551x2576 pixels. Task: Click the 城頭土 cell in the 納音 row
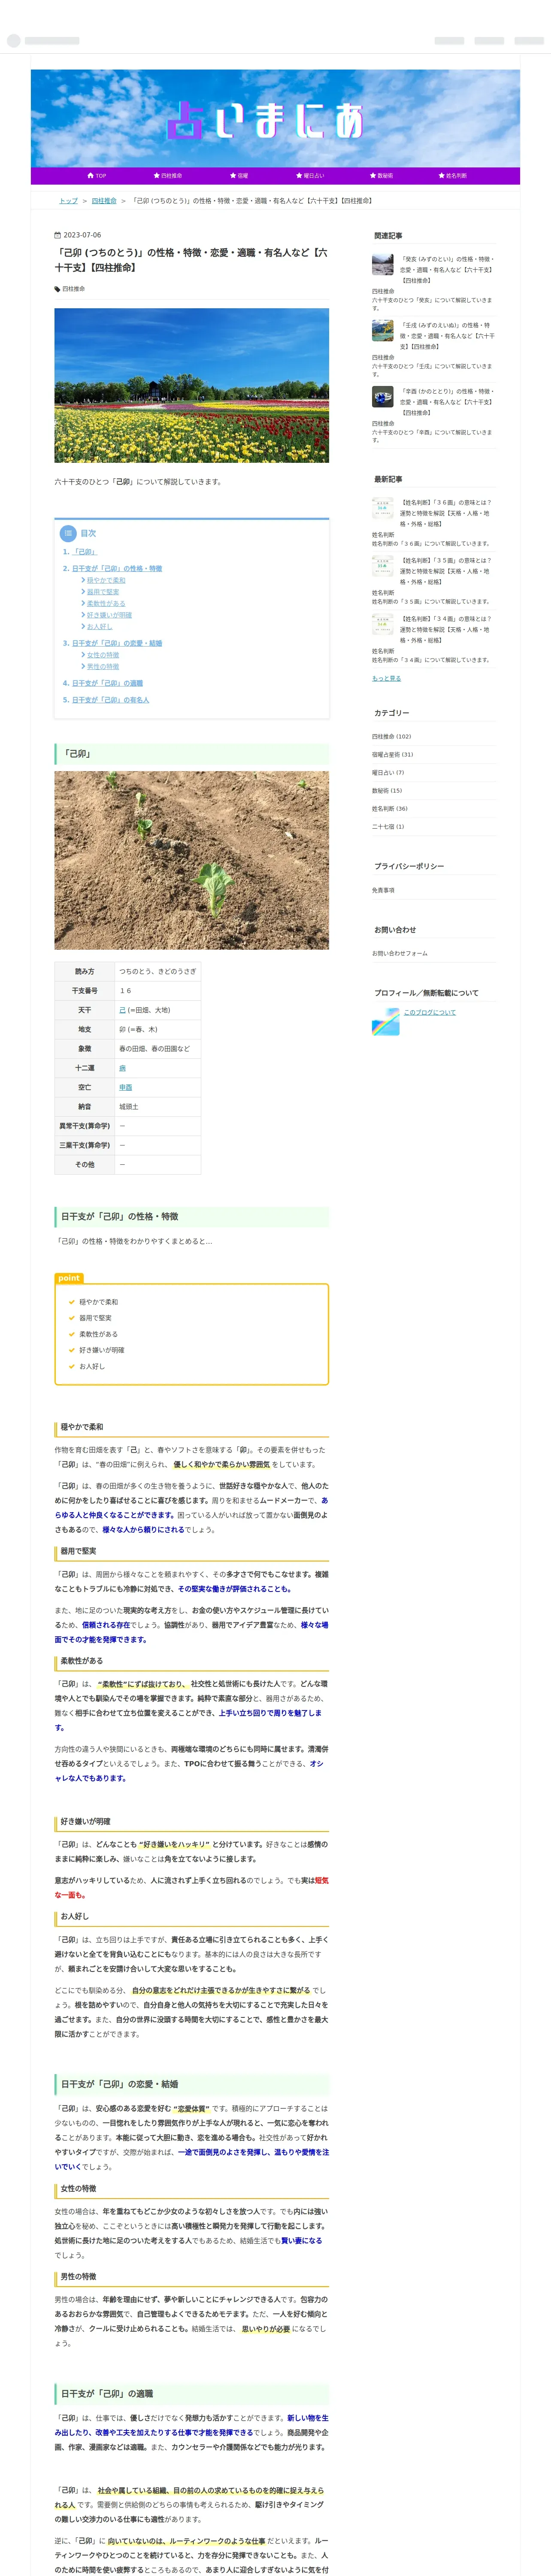pyautogui.click(x=158, y=1107)
